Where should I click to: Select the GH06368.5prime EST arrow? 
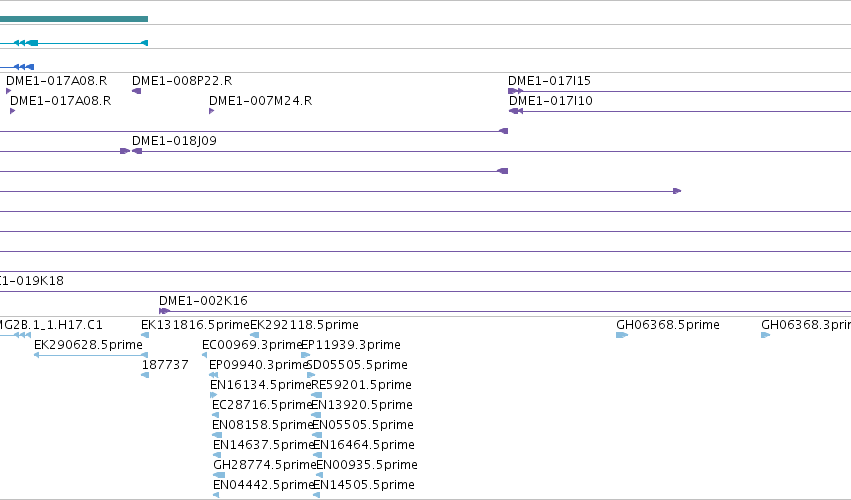[622, 335]
